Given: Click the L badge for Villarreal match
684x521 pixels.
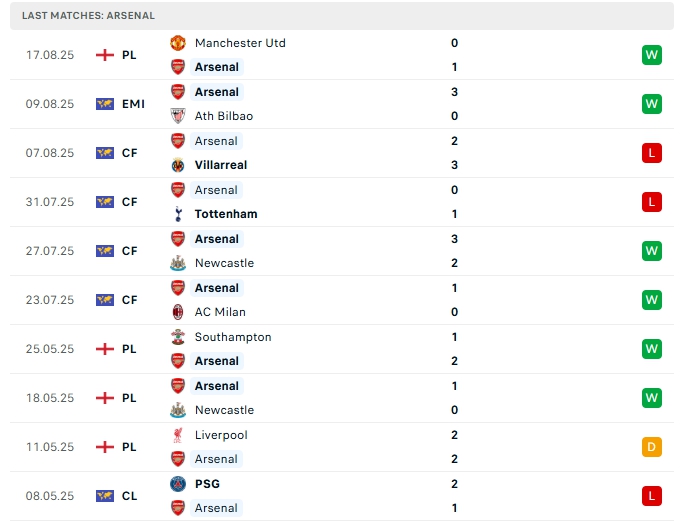Looking at the screenshot, I should point(652,153).
